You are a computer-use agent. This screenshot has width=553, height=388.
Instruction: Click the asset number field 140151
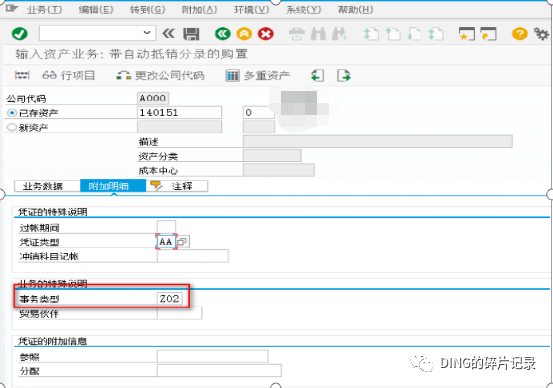180,113
